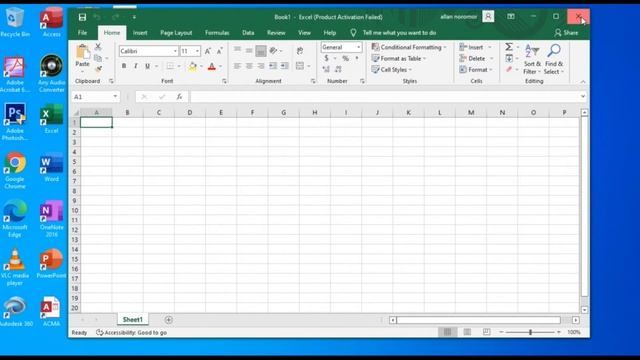640x360 pixels.
Task: Toggle Center horizontal alignment
Action: (x=249, y=66)
